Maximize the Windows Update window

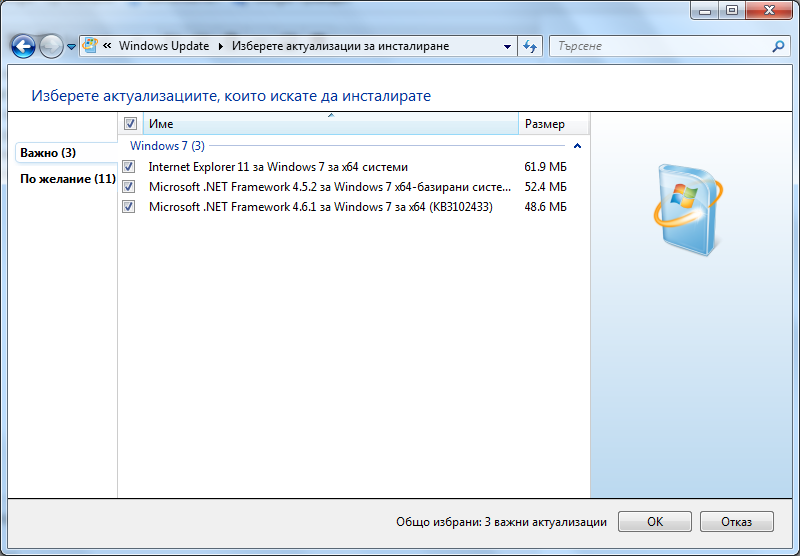click(732, 10)
